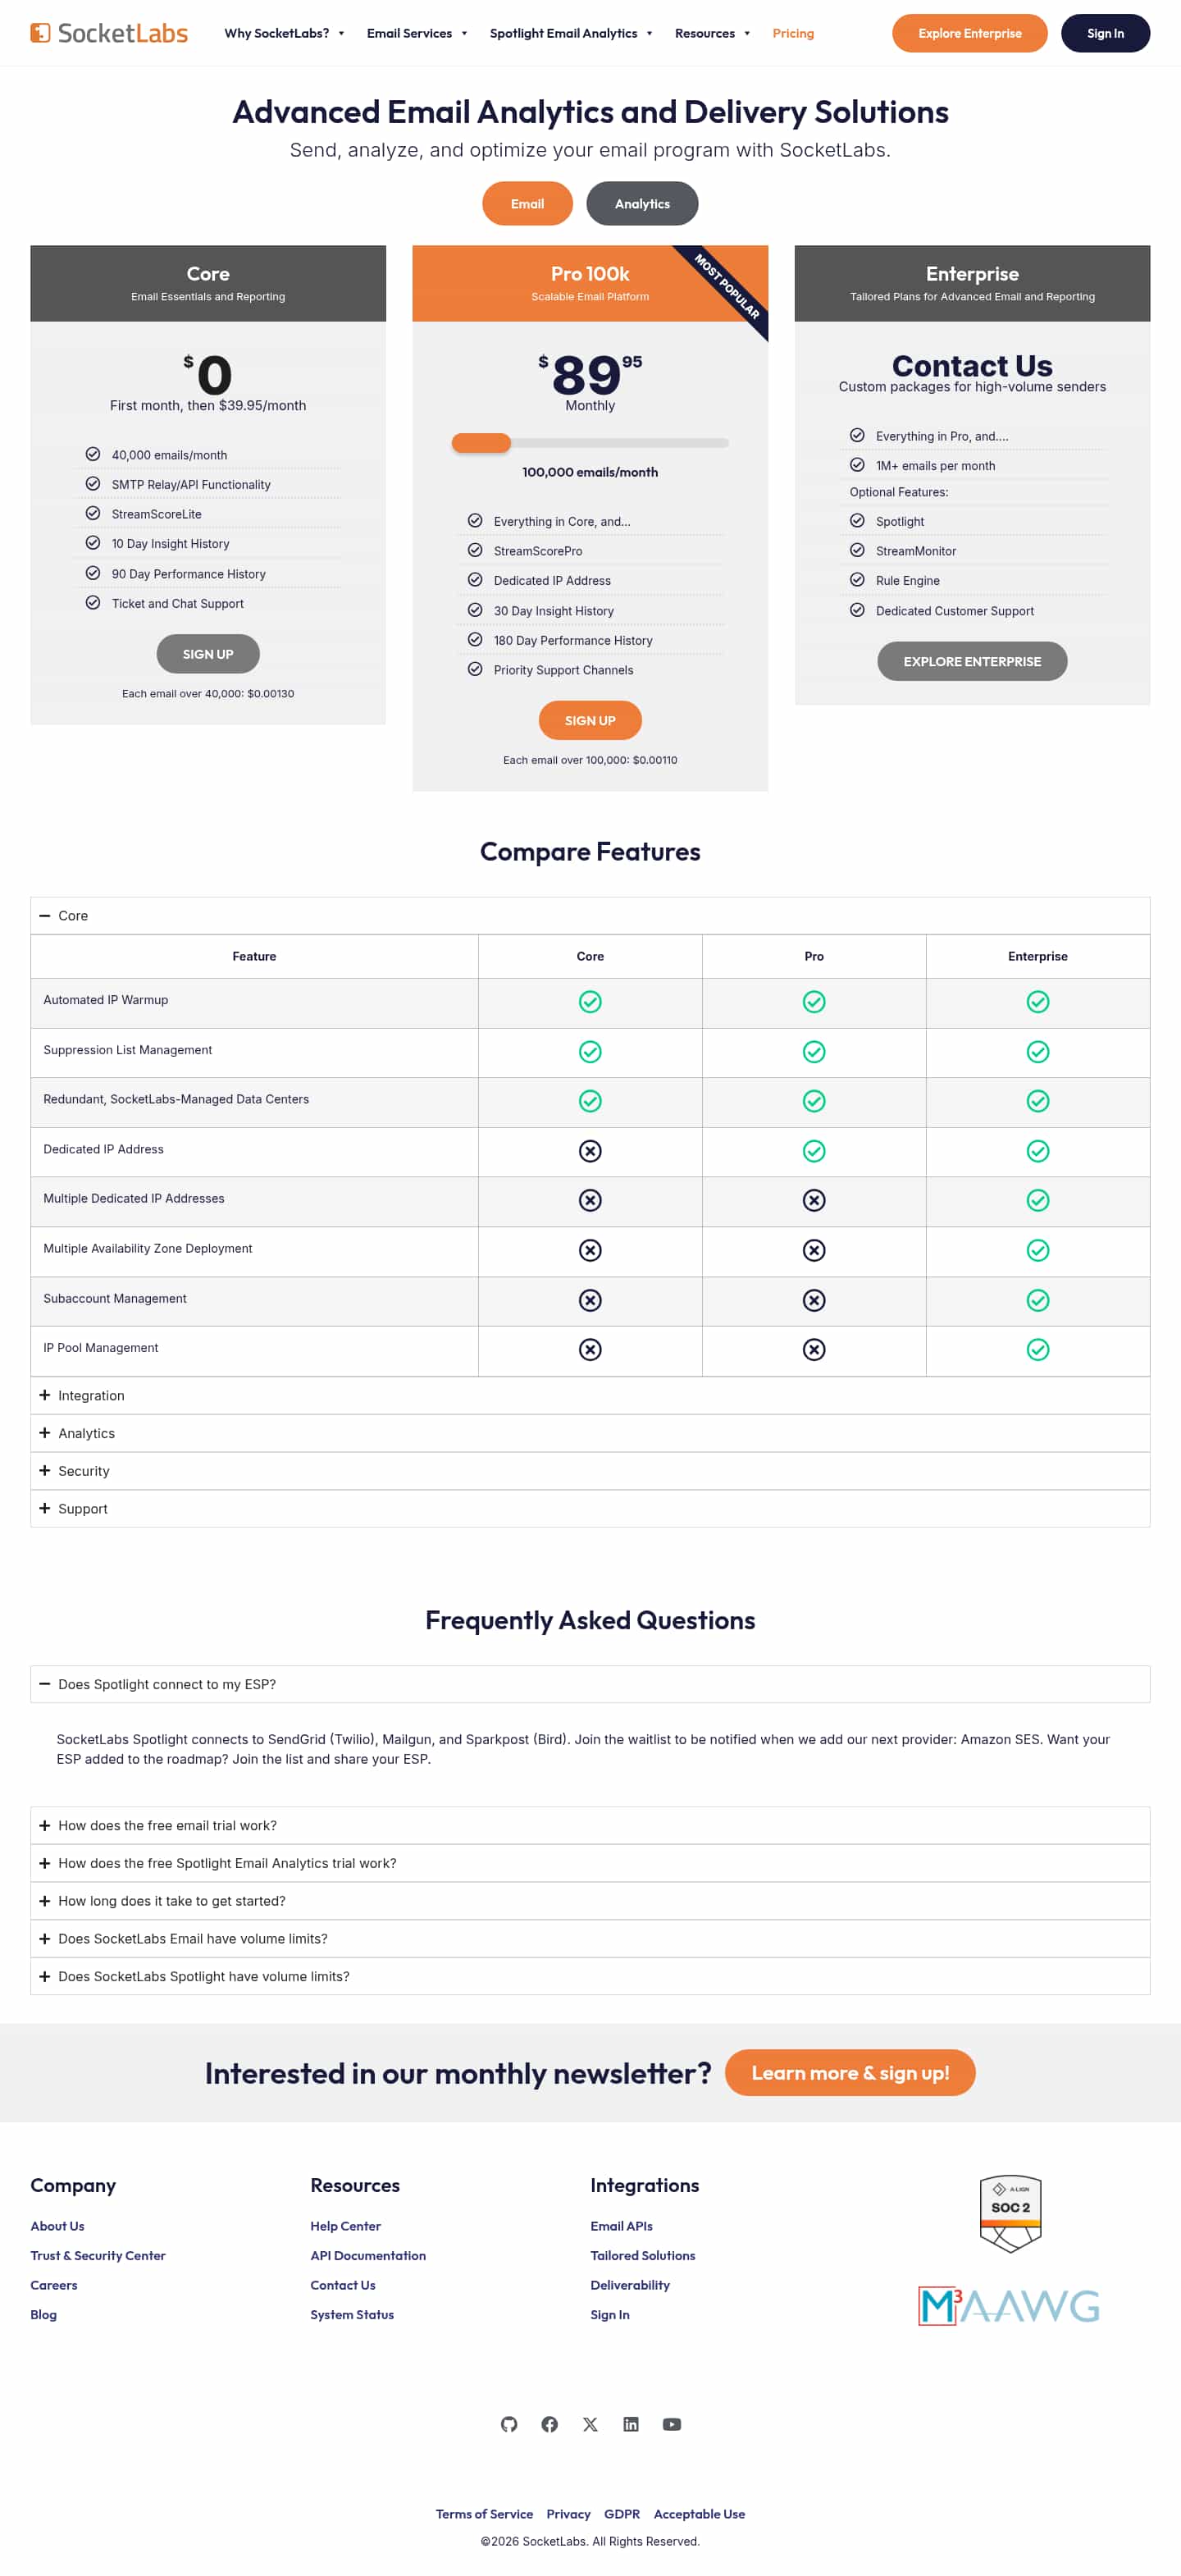Click the M3AAWG logo

tap(1009, 2306)
